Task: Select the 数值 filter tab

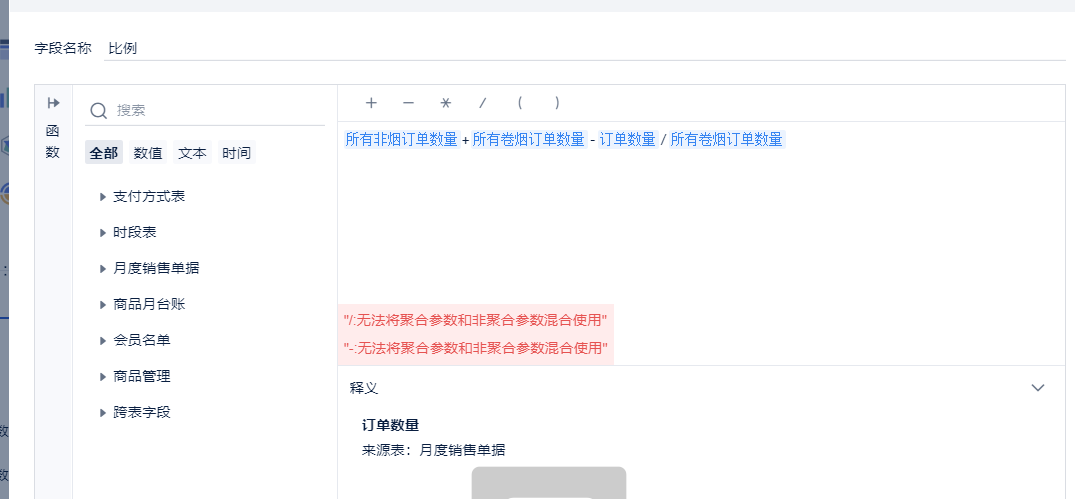Action: point(148,153)
